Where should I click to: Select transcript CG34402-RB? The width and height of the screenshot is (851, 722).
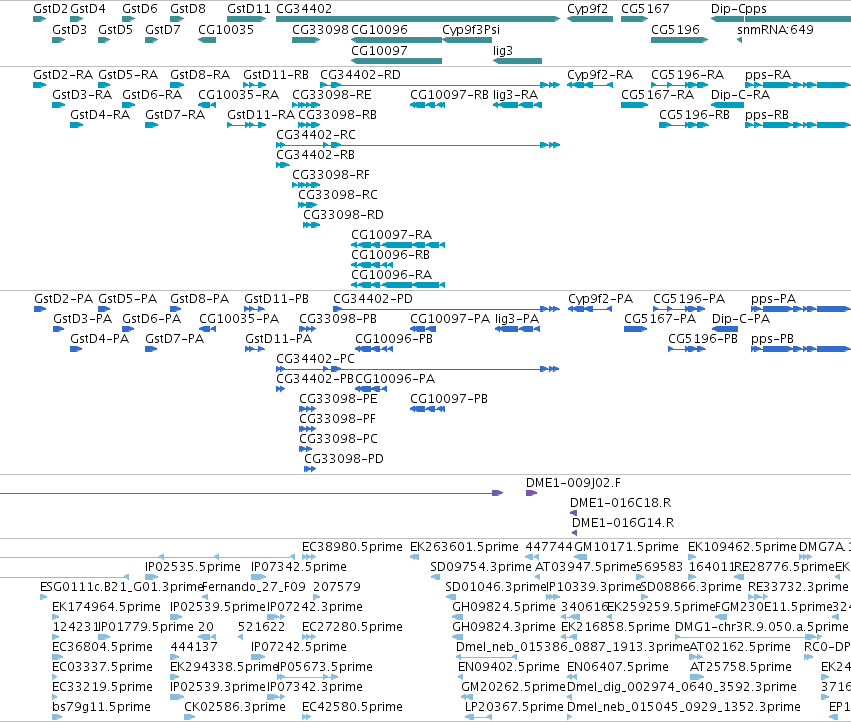315,155
